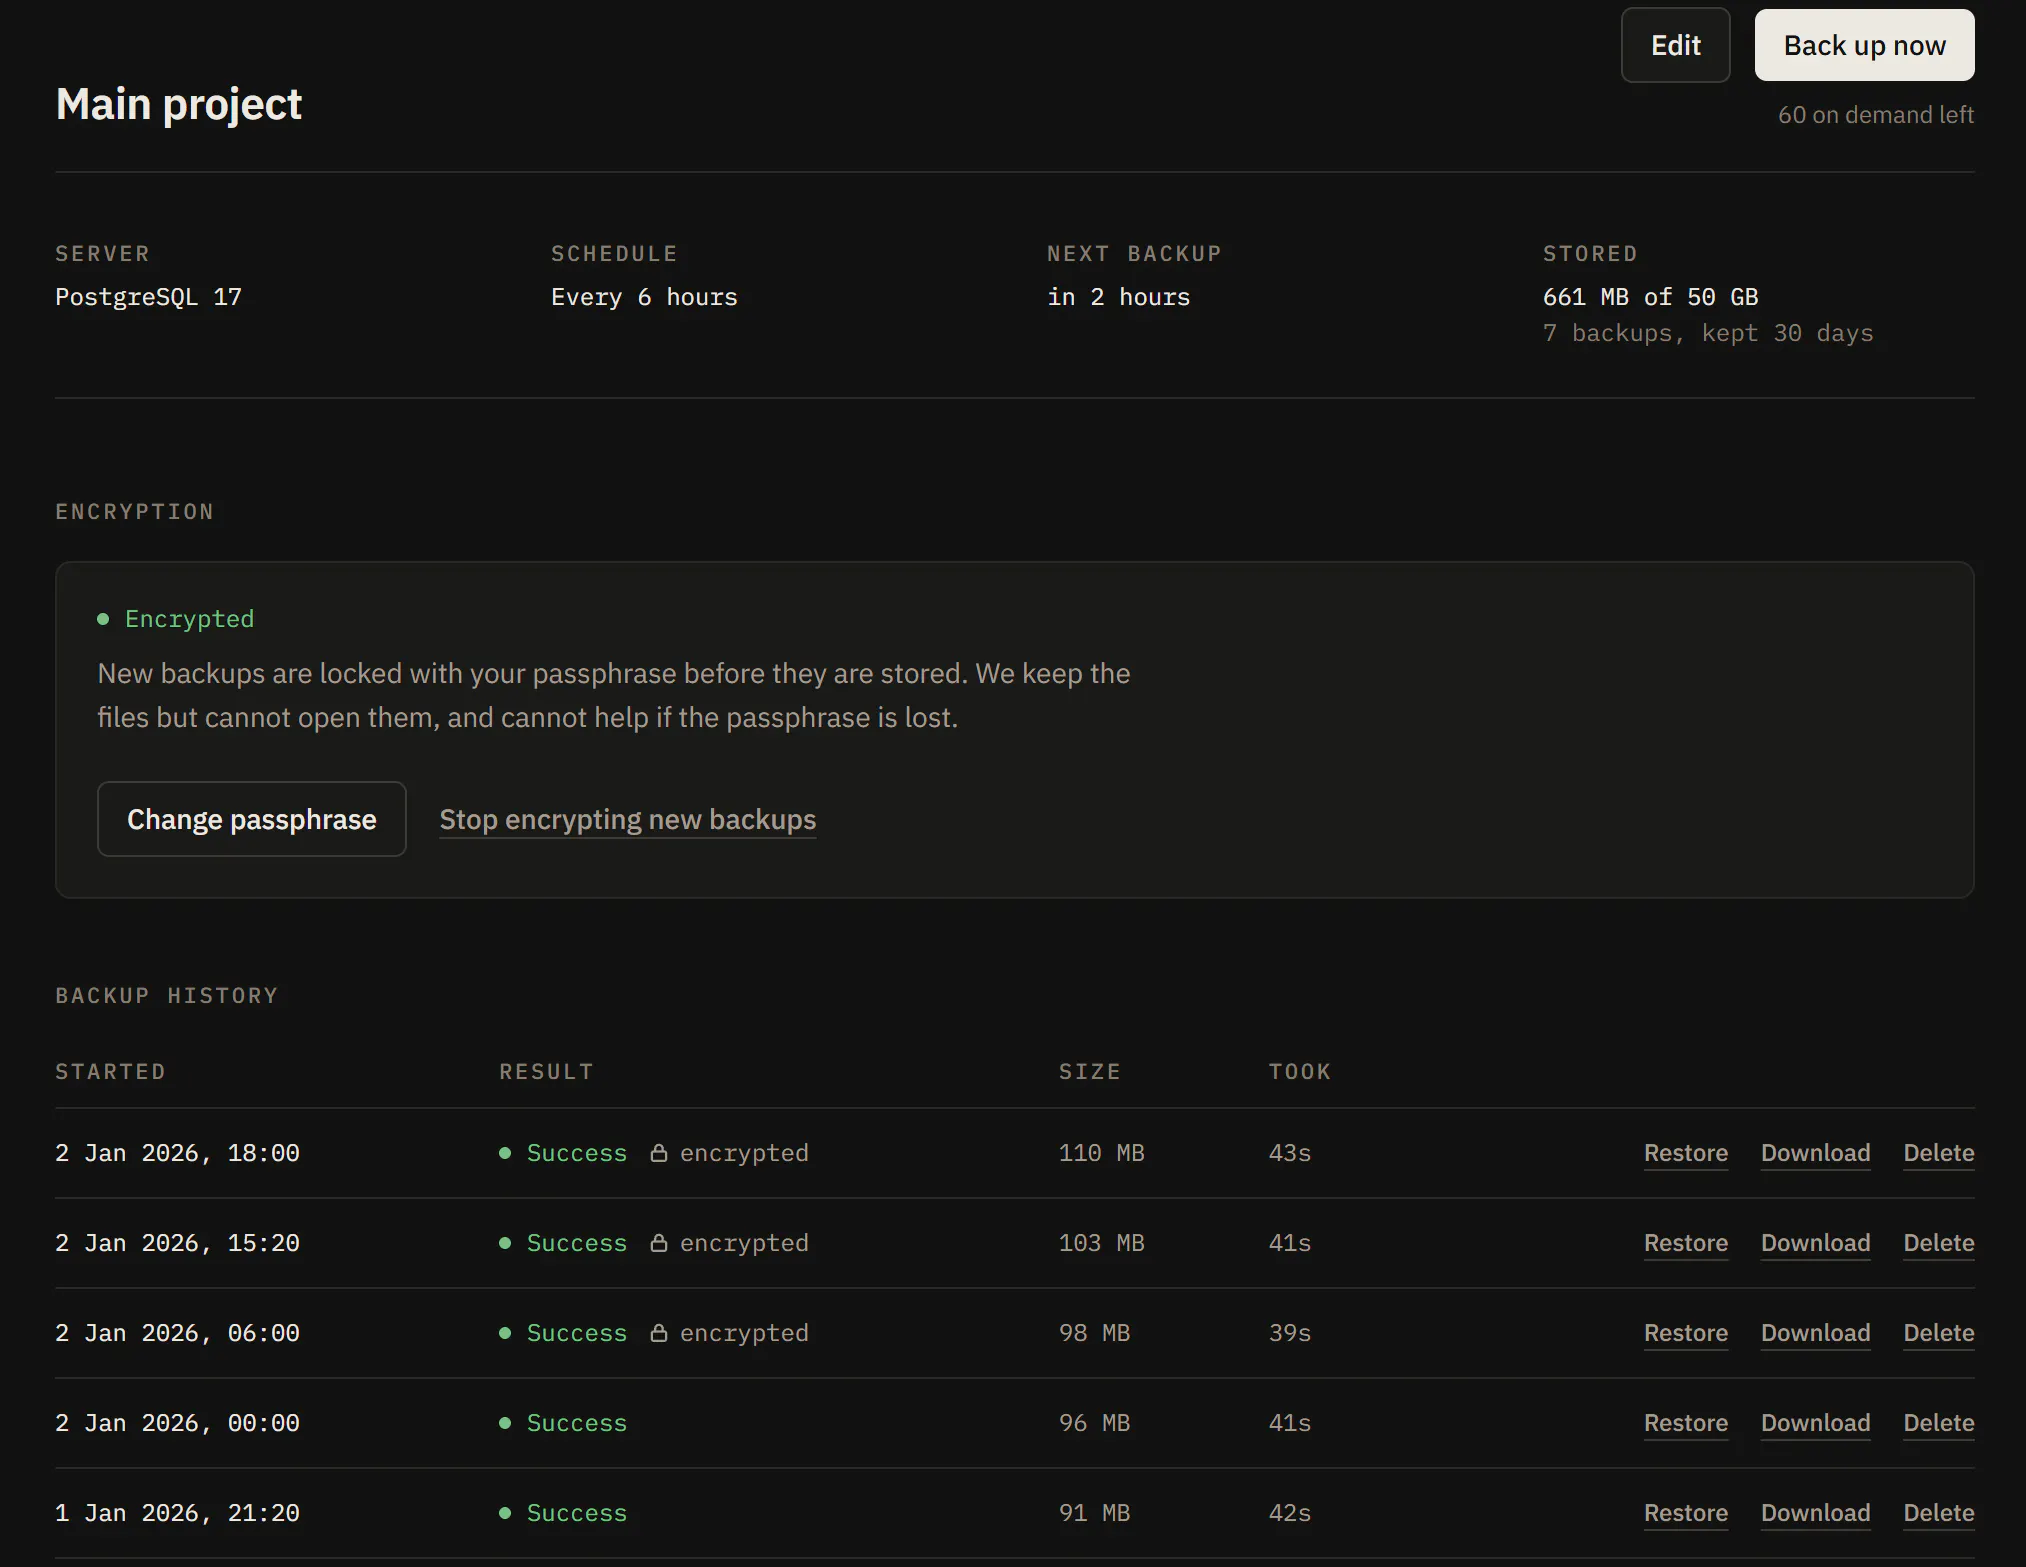
Task: Download the 1 Jan 2026 21:20 backup
Action: coord(1815,1513)
